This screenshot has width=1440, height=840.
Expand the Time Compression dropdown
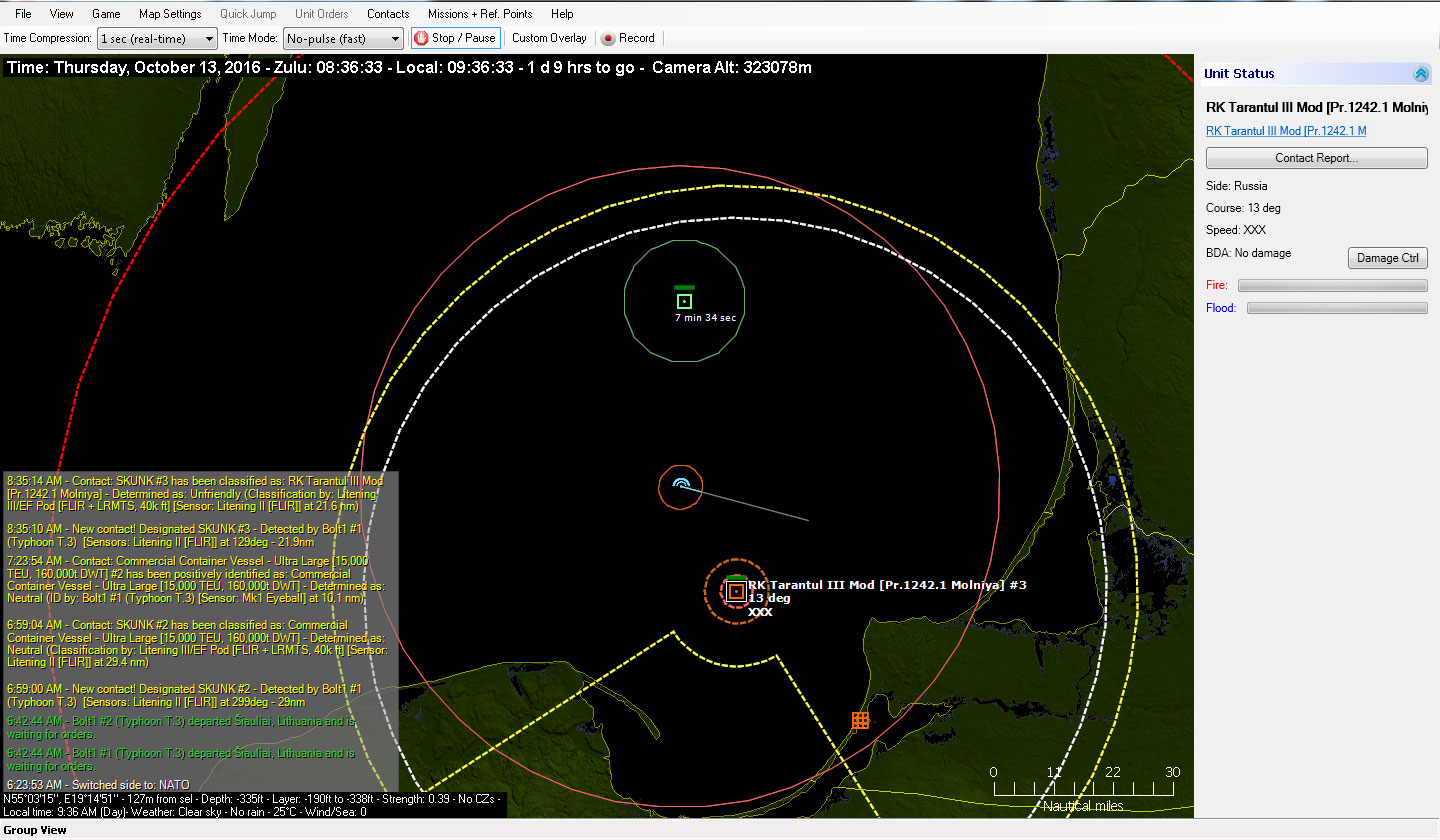157,39
